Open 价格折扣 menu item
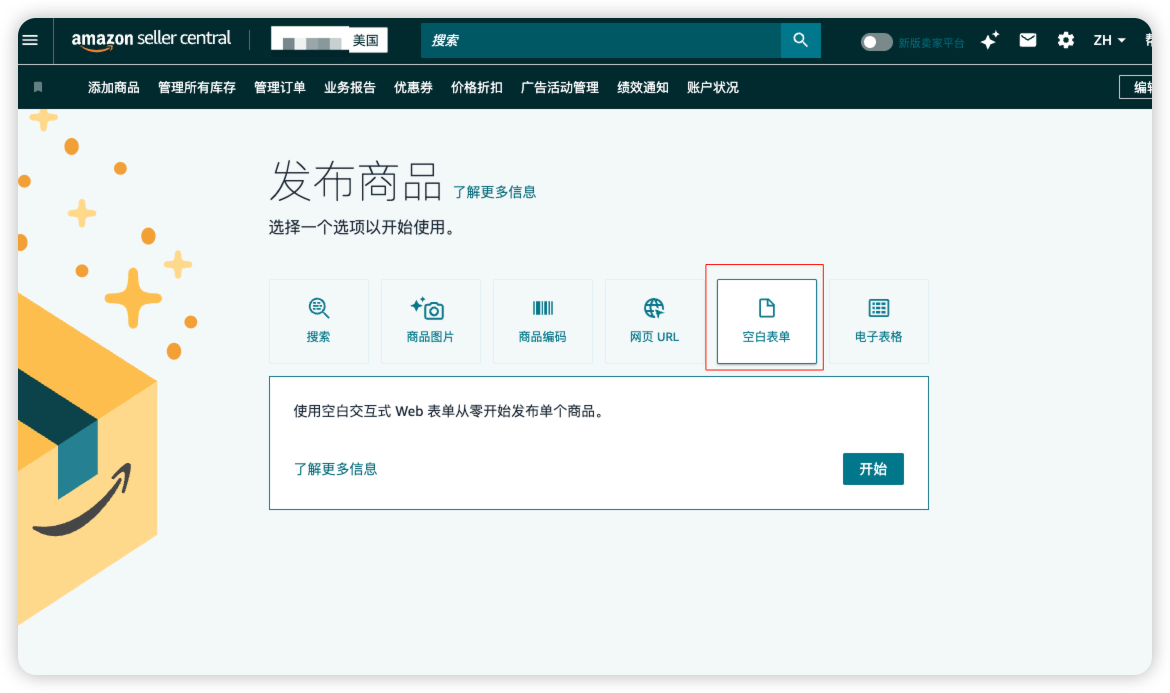Viewport: 1170px width, 693px height. pos(477,87)
